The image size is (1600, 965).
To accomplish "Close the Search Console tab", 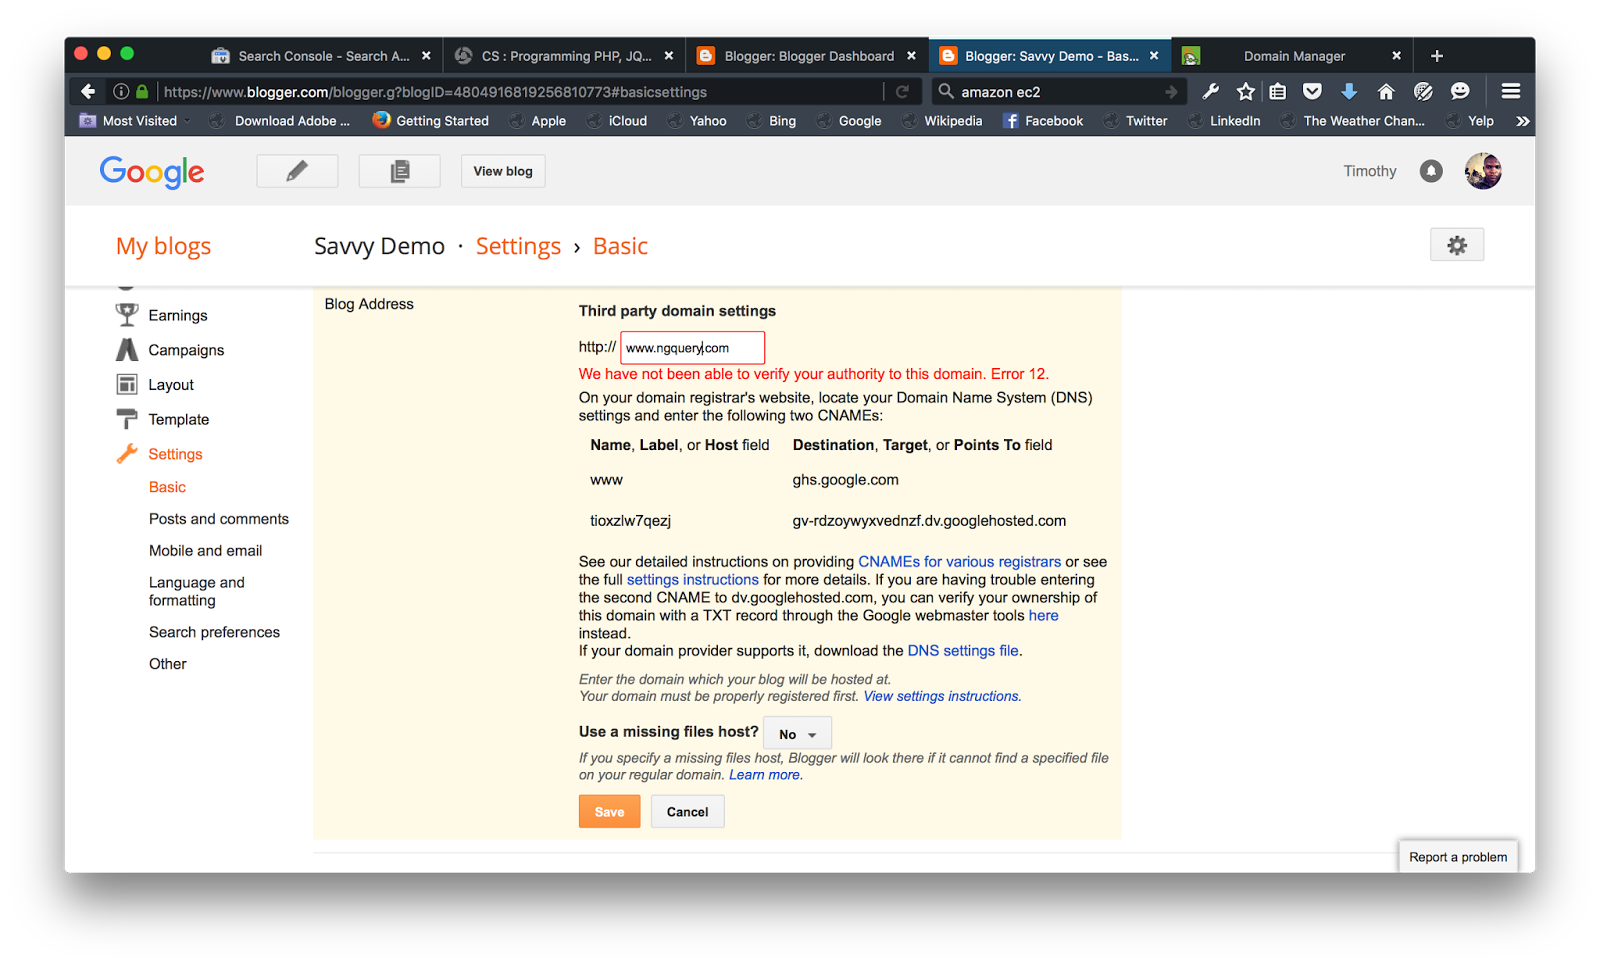I will click(426, 56).
